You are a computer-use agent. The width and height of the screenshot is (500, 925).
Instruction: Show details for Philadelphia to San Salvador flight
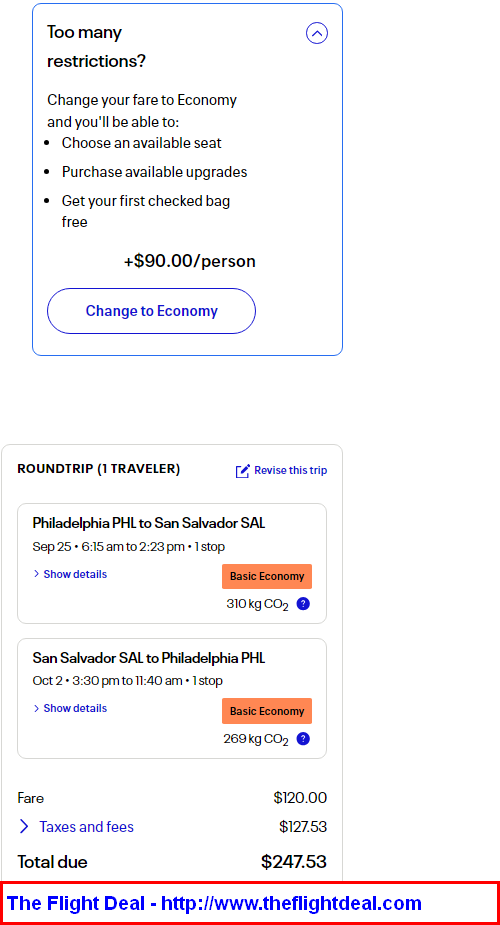pos(75,574)
